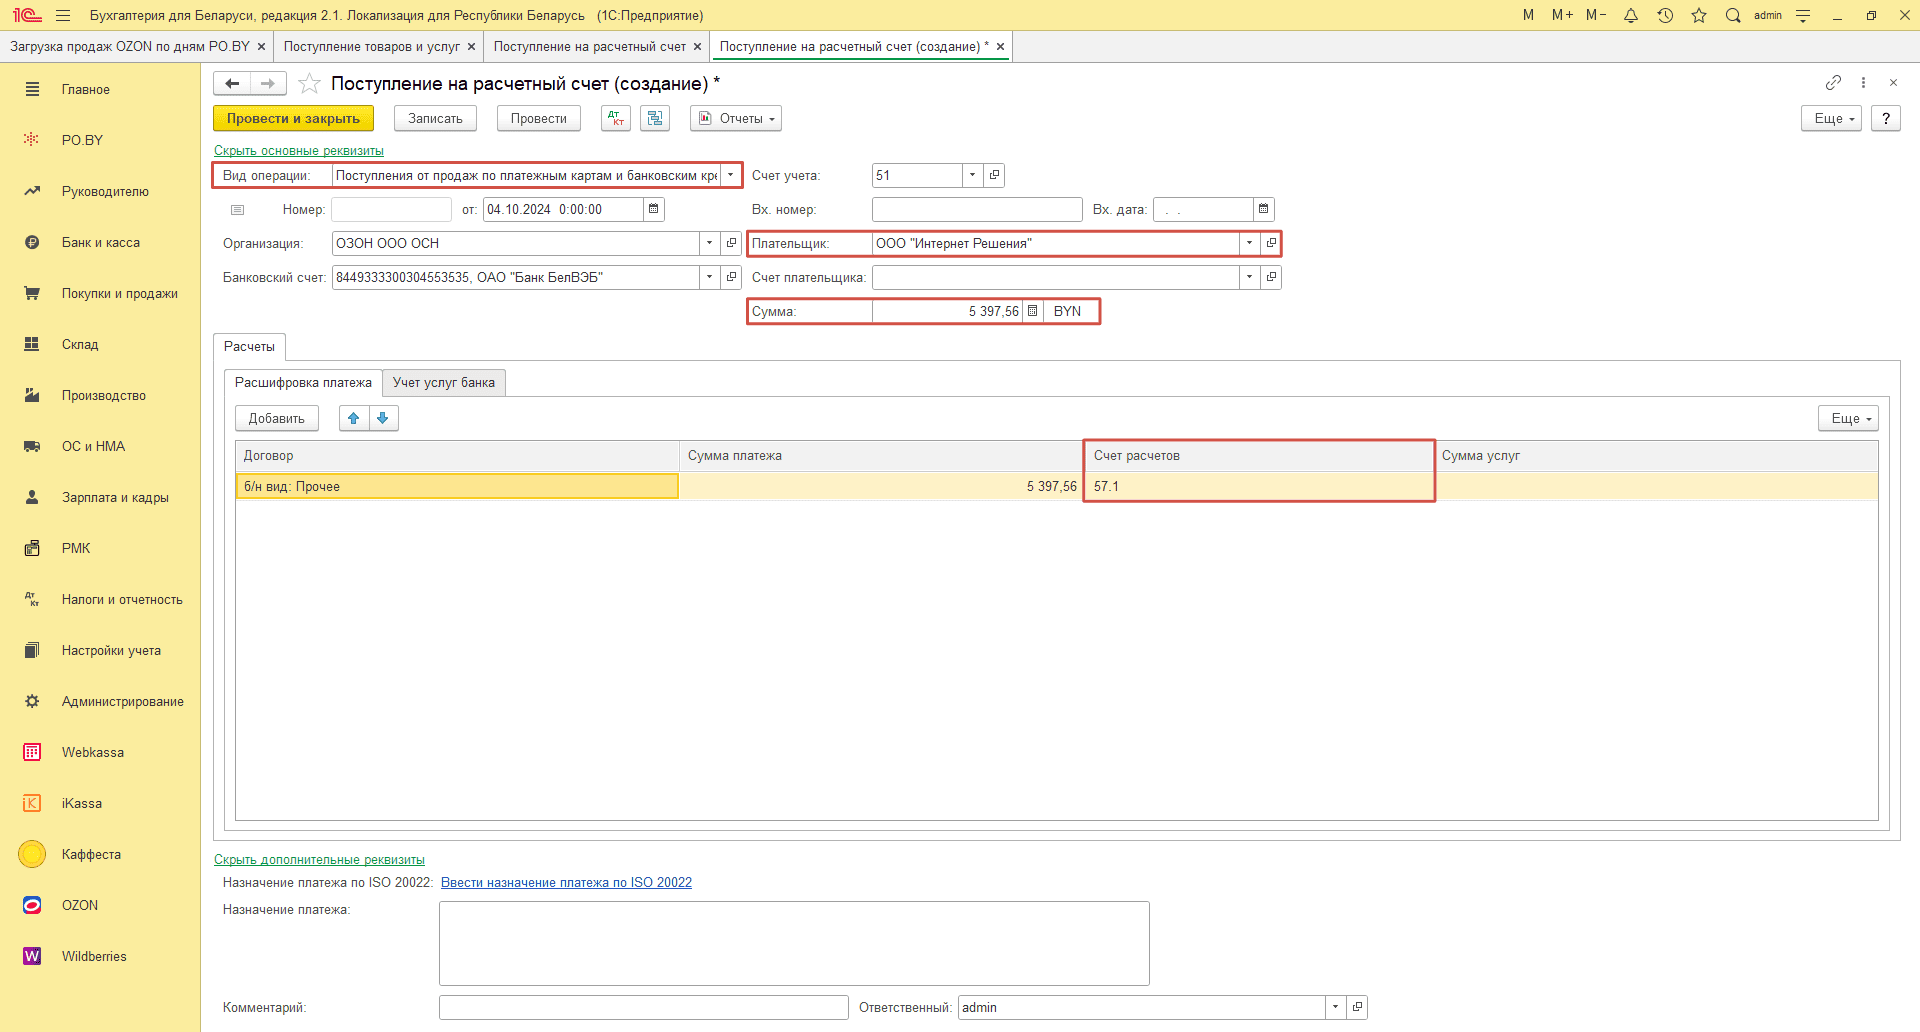Screen dimensions: 1920x1032
Task: Click the Комментарий input field
Action: tap(643, 1007)
